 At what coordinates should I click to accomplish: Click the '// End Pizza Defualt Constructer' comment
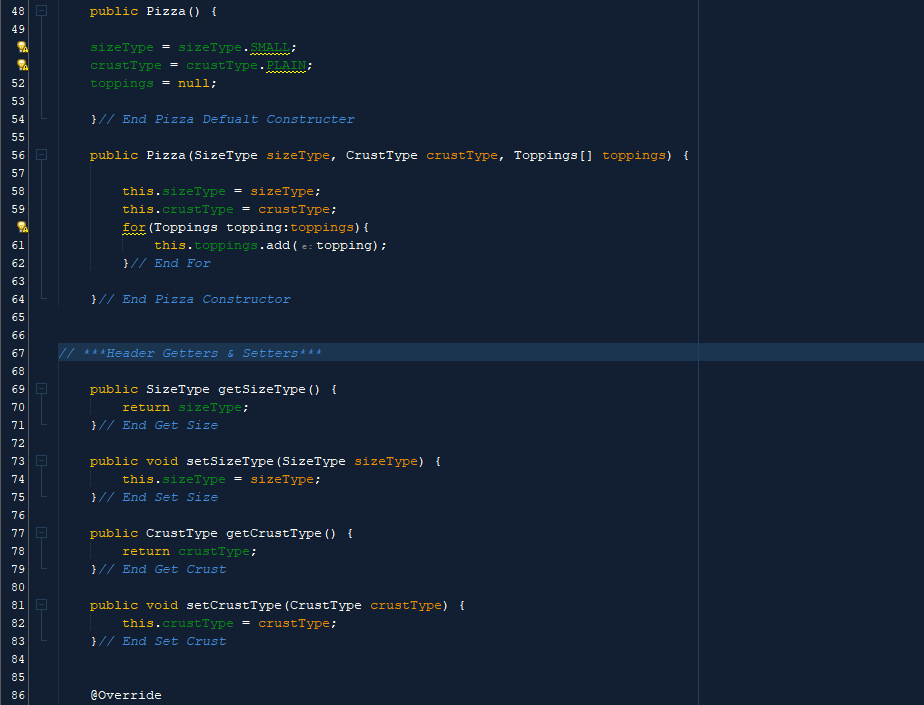pos(226,119)
